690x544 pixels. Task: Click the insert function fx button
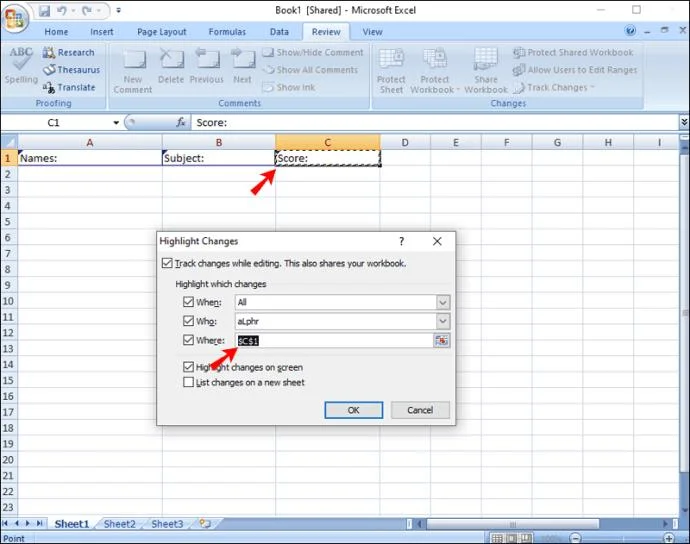(x=180, y=122)
